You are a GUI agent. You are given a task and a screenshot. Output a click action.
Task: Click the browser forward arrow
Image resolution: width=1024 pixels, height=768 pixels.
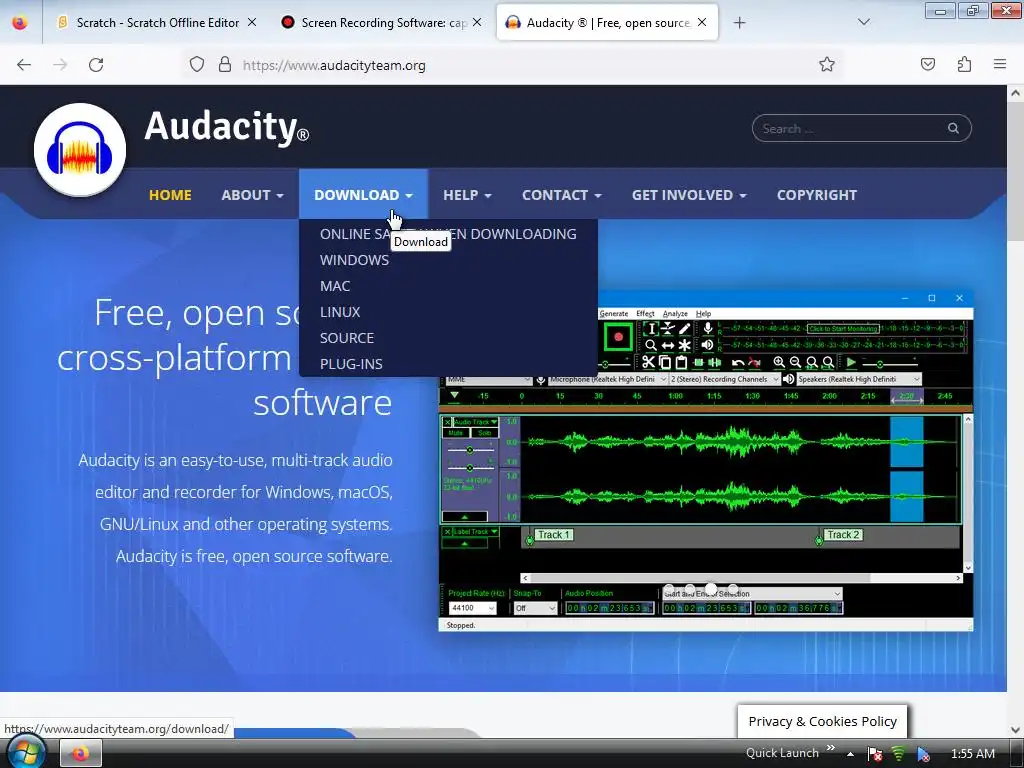click(x=60, y=65)
